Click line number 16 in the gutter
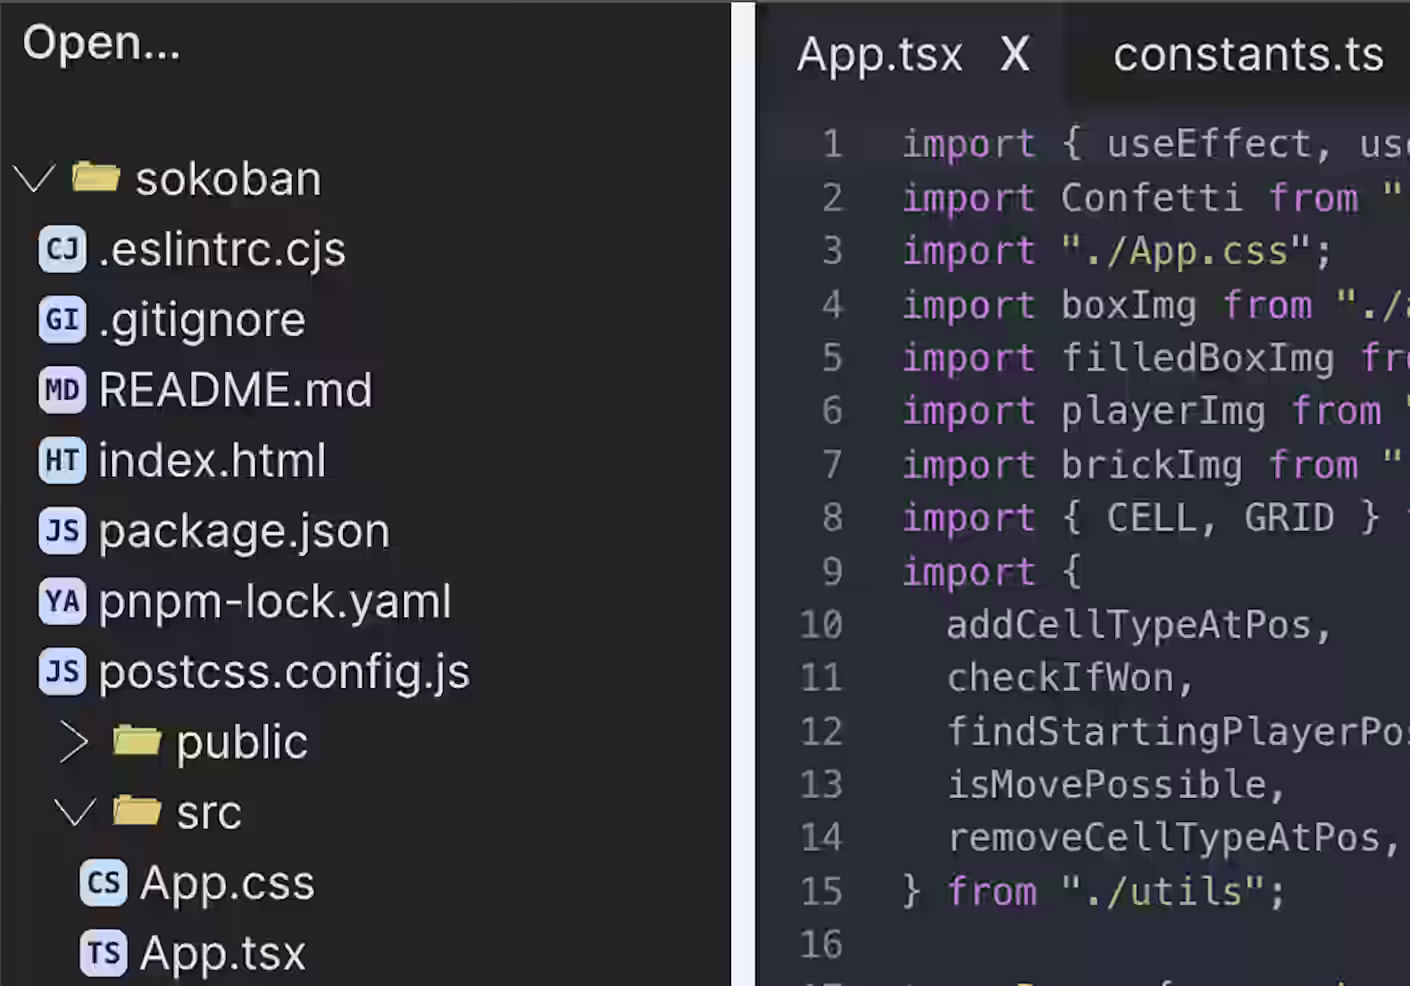 (x=821, y=944)
